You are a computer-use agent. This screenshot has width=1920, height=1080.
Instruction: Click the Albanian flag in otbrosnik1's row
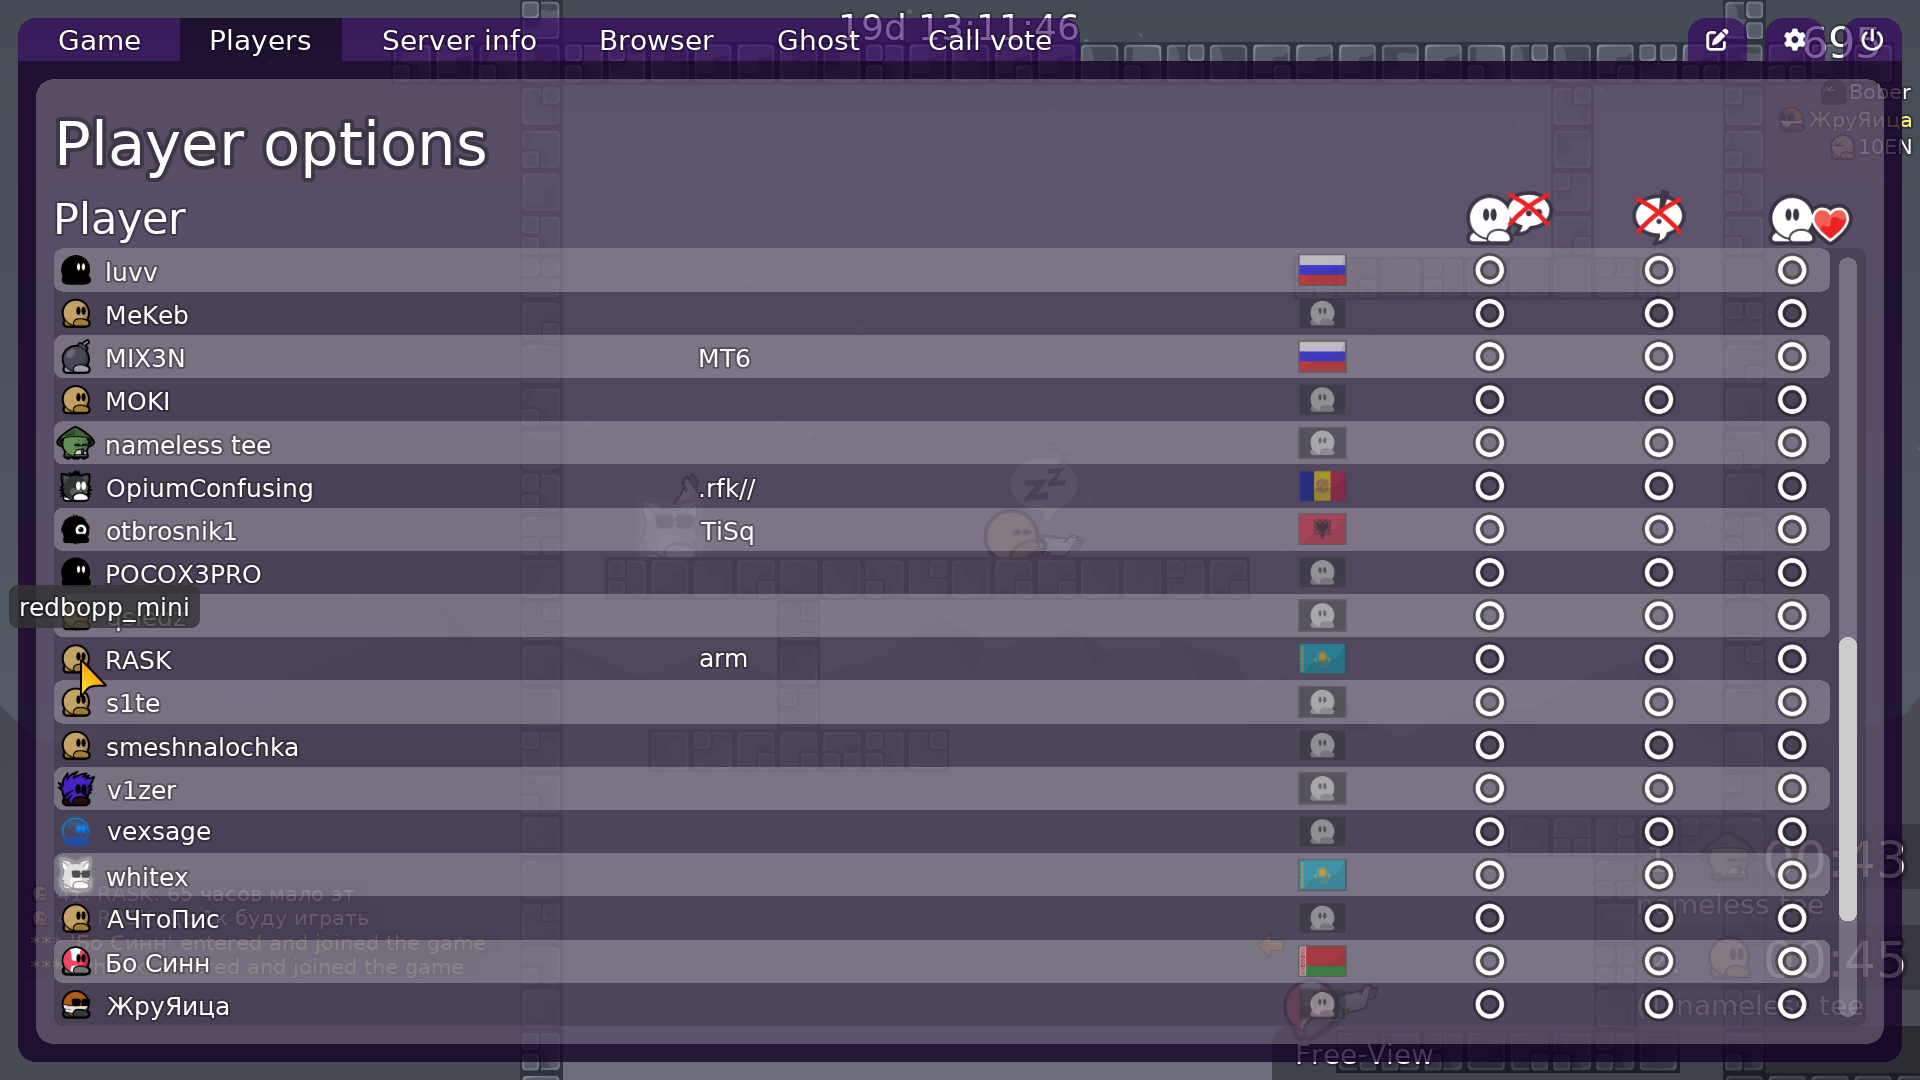coord(1322,529)
